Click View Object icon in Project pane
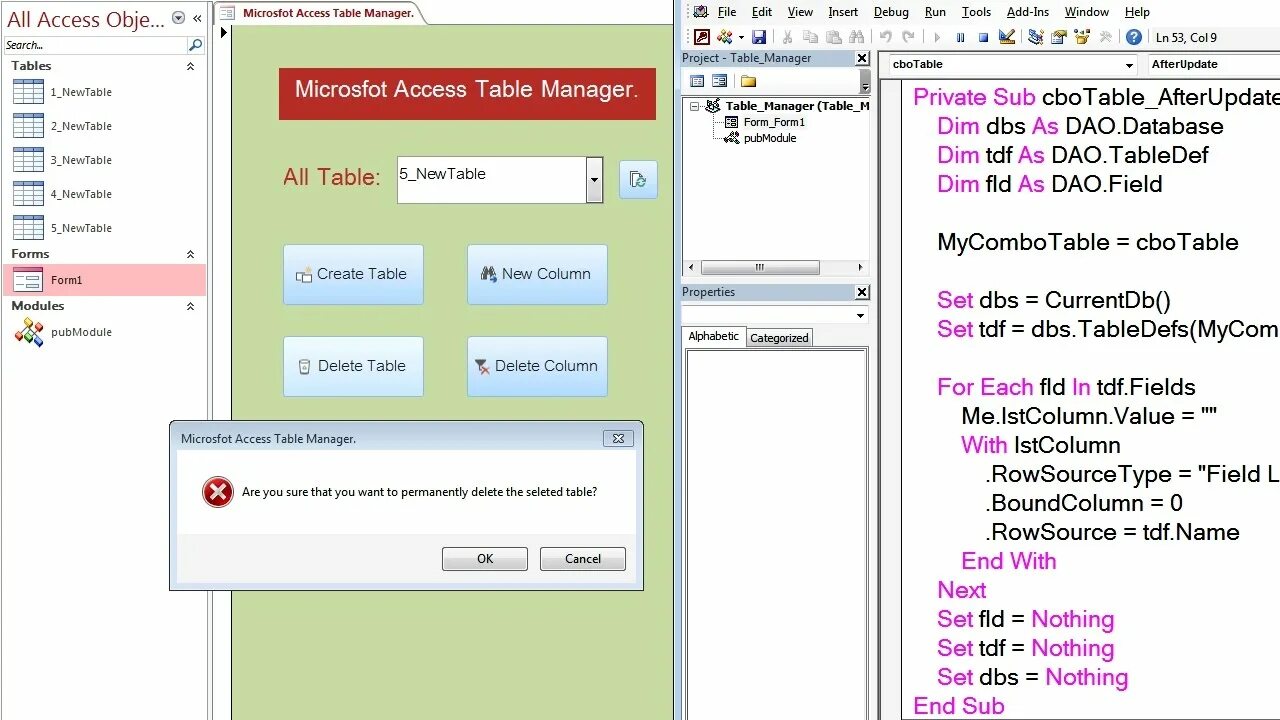Image resolution: width=1280 pixels, height=720 pixels. (x=719, y=81)
